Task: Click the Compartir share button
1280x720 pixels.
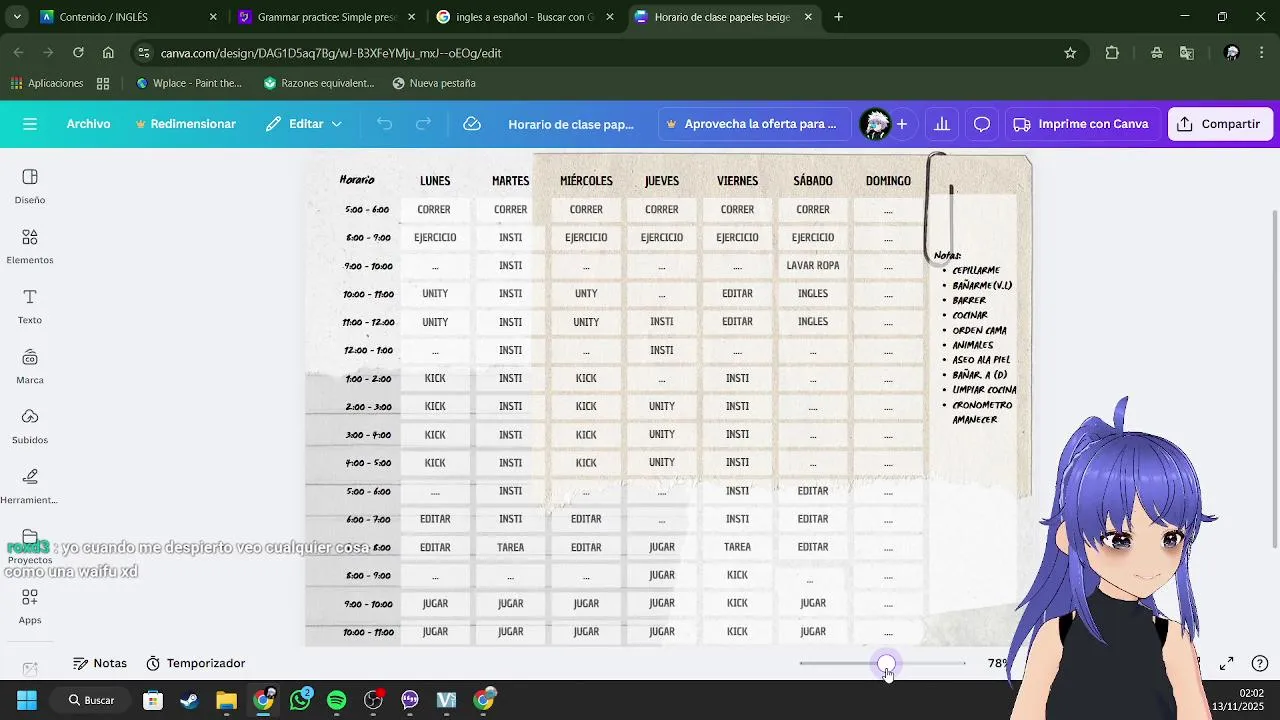Action: tap(1219, 124)
